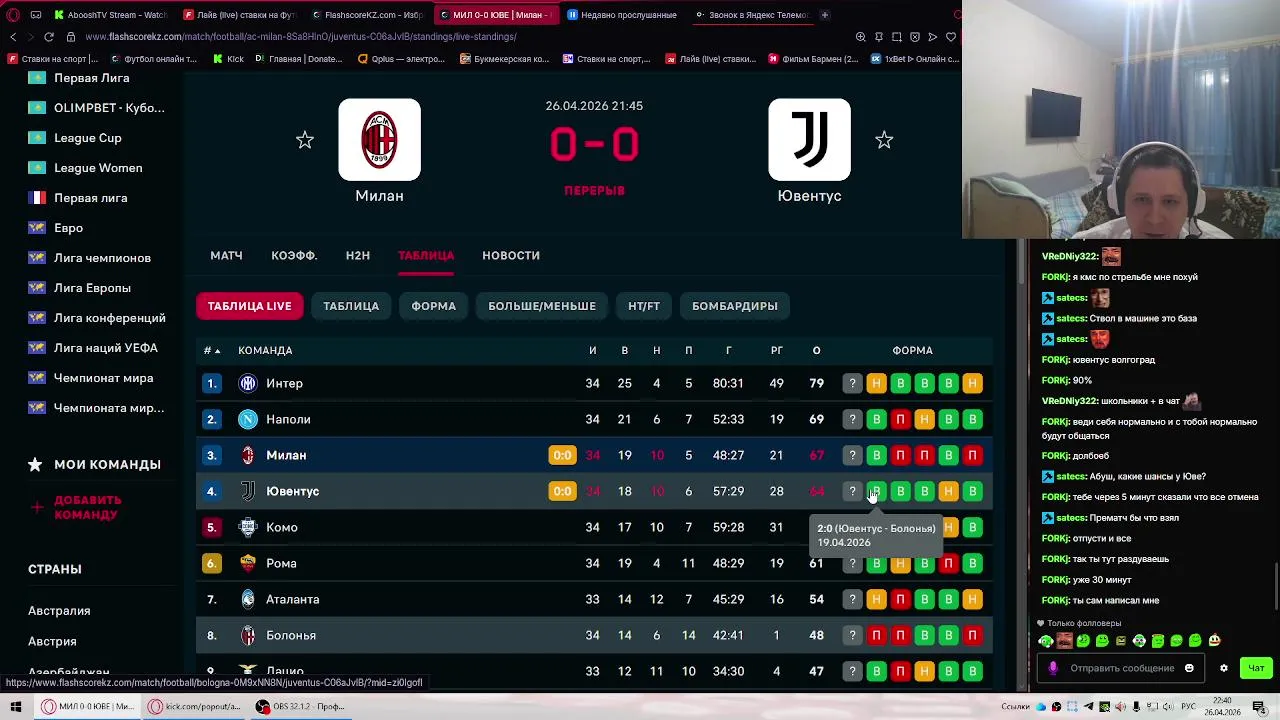Image resolution: width=1280 pixels, height=720 pixels.
Task: Select the ТАБЛИЦА LIVE filter
Action: tap(250, 306)
